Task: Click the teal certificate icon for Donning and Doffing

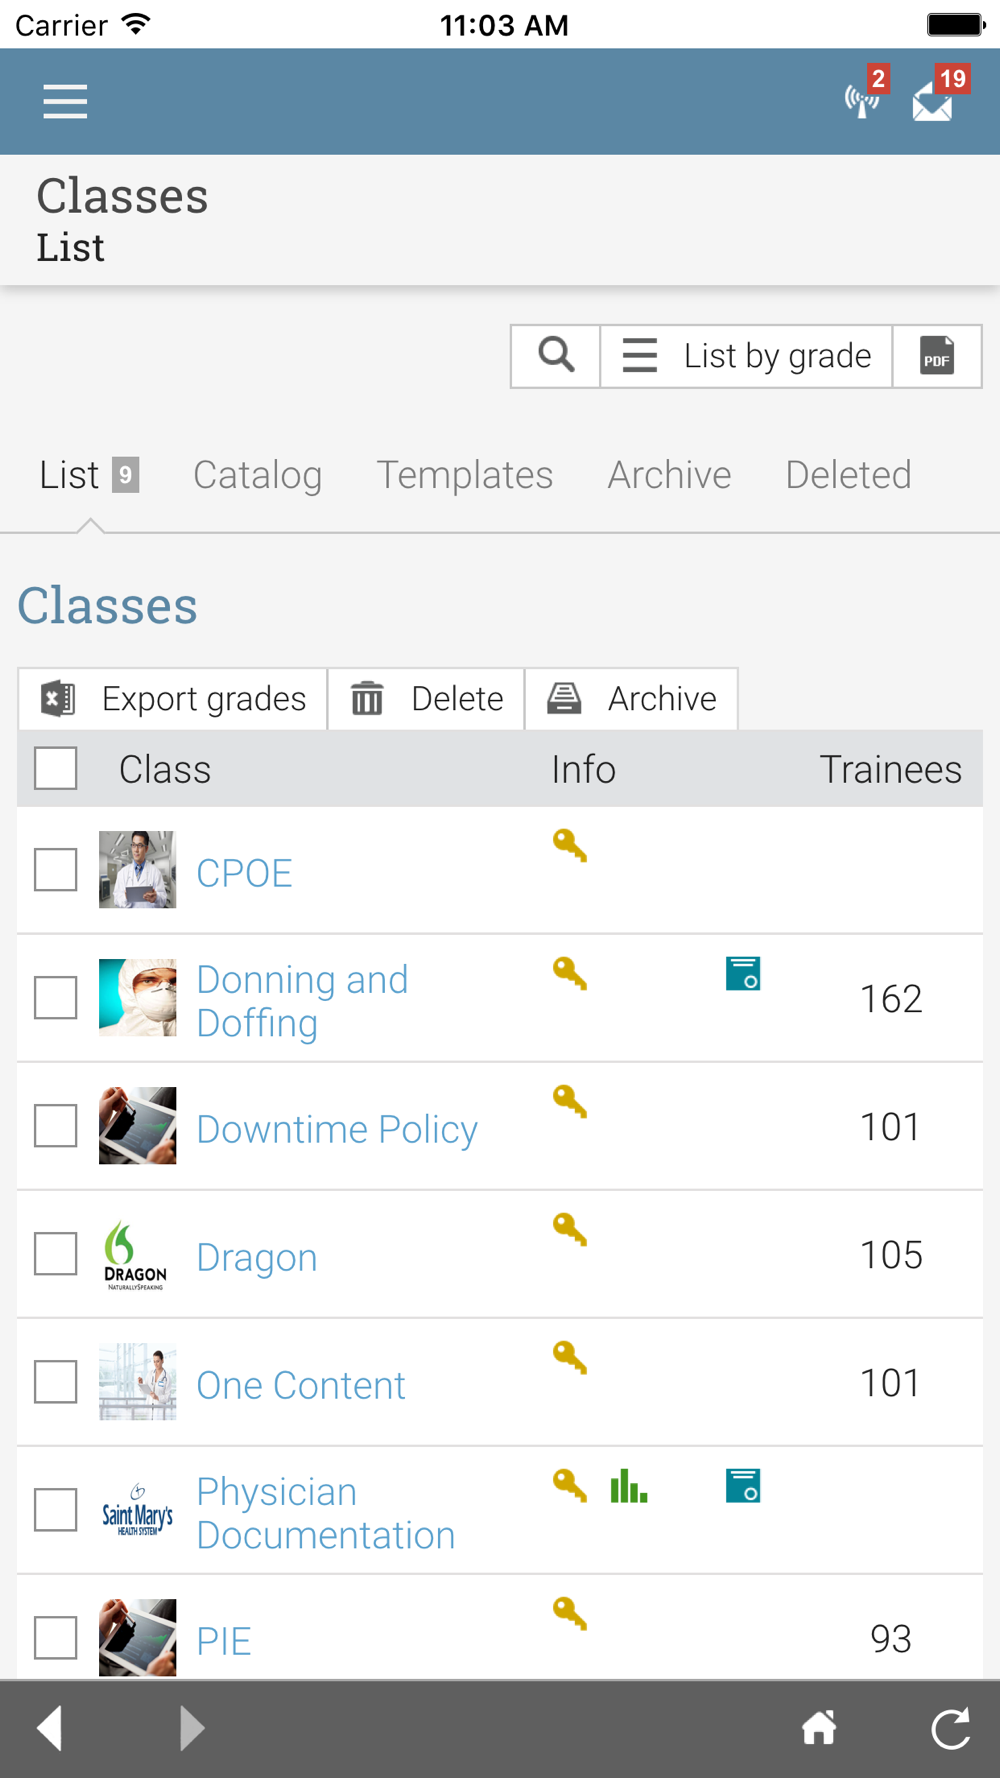Action: 743,973
